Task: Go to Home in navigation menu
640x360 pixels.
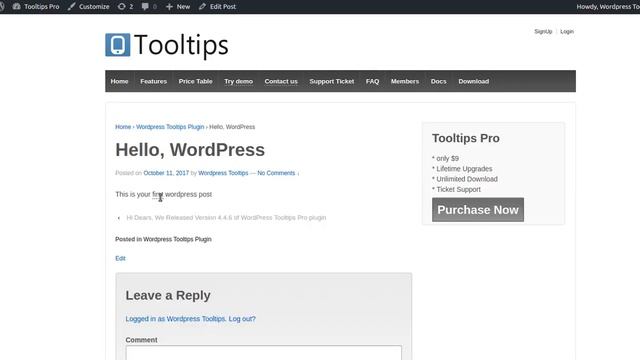Action: pyautogui.click(x=119, y=81)
